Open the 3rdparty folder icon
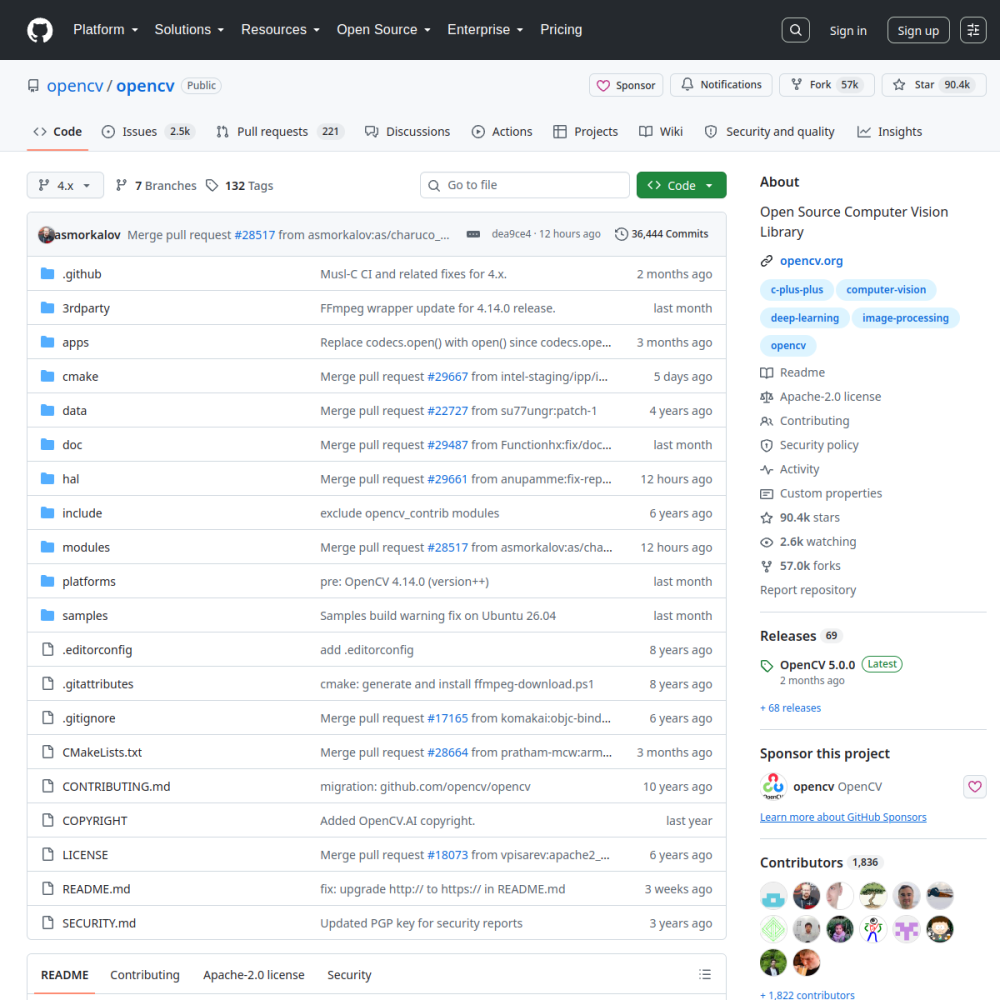 pyautogui.click(x=47, y=308)
